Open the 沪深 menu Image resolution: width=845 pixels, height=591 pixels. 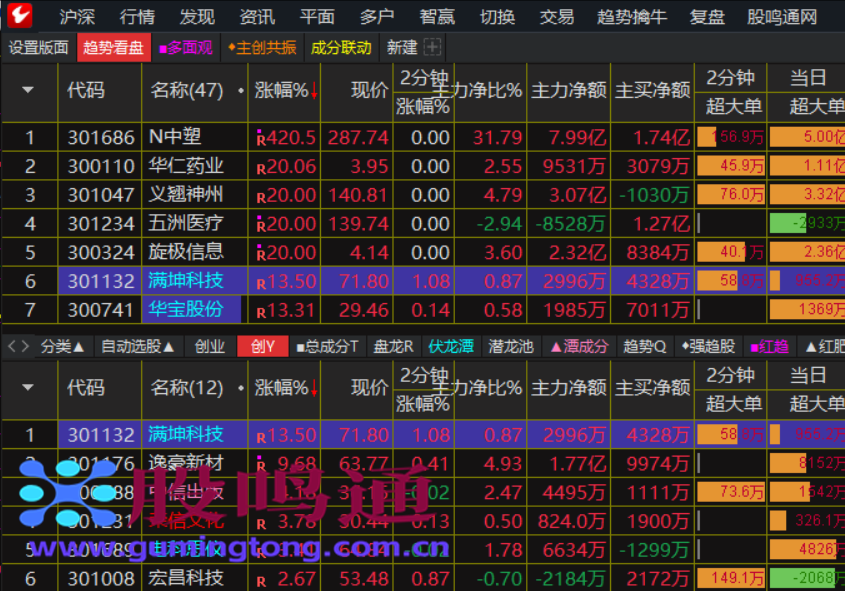pyautogui.click(x=77, y=17)
